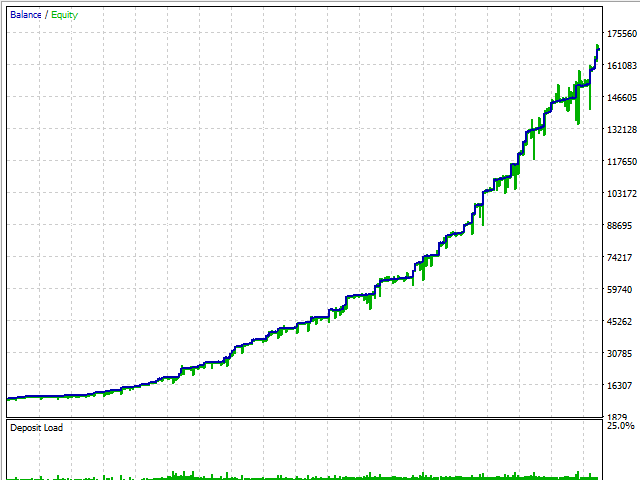This screenshot has height=480, width=640.
Task: Click the 103172 axis value
Action: 622,193
